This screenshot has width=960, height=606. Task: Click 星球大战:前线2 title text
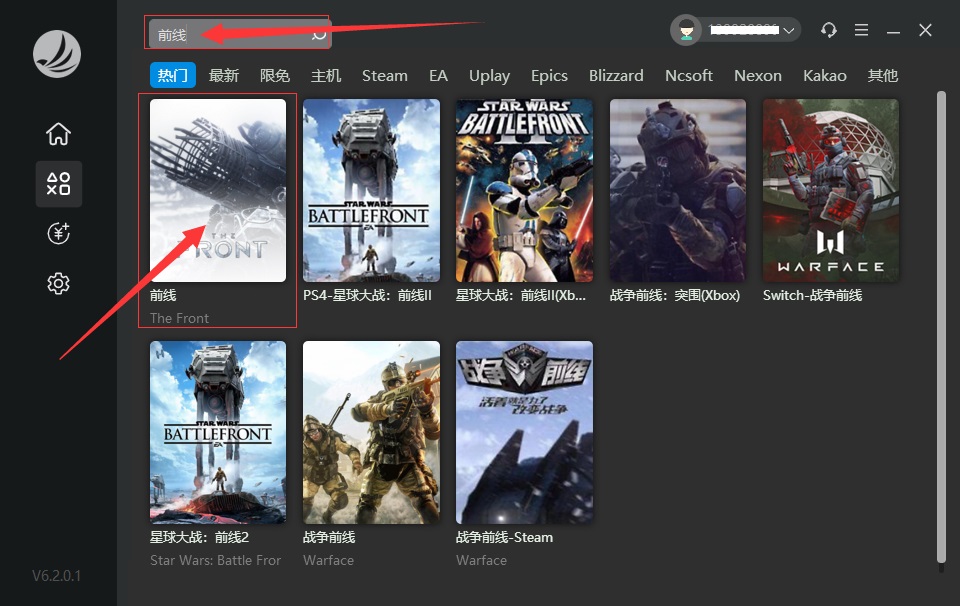200,537
